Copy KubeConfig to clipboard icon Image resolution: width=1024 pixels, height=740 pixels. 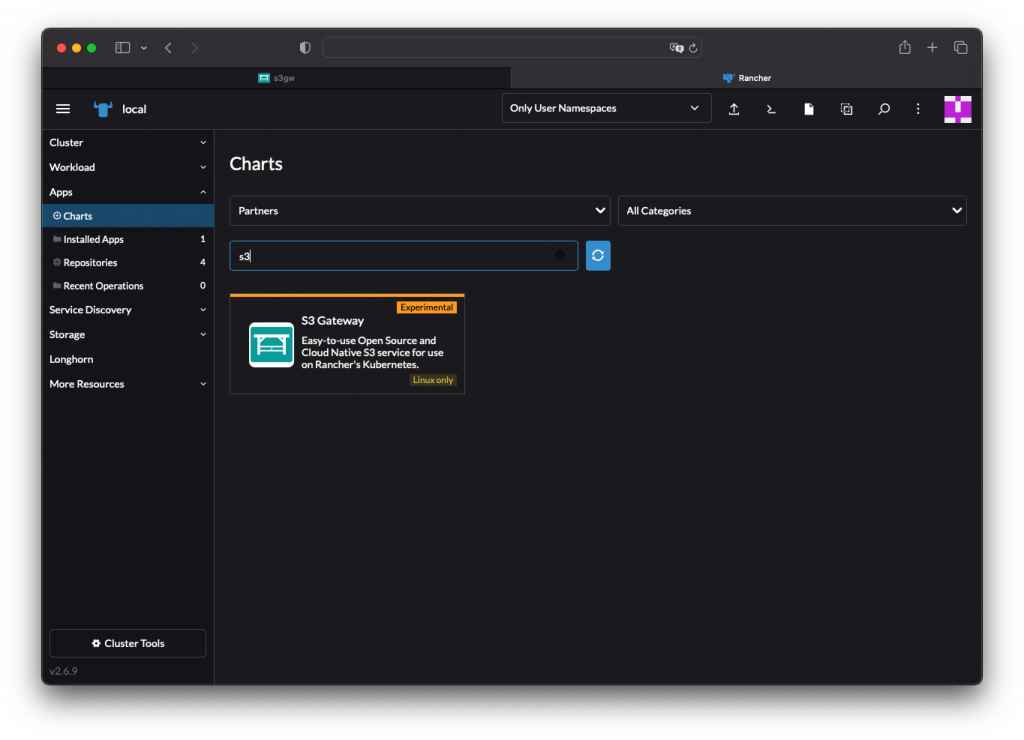(846, 109)
